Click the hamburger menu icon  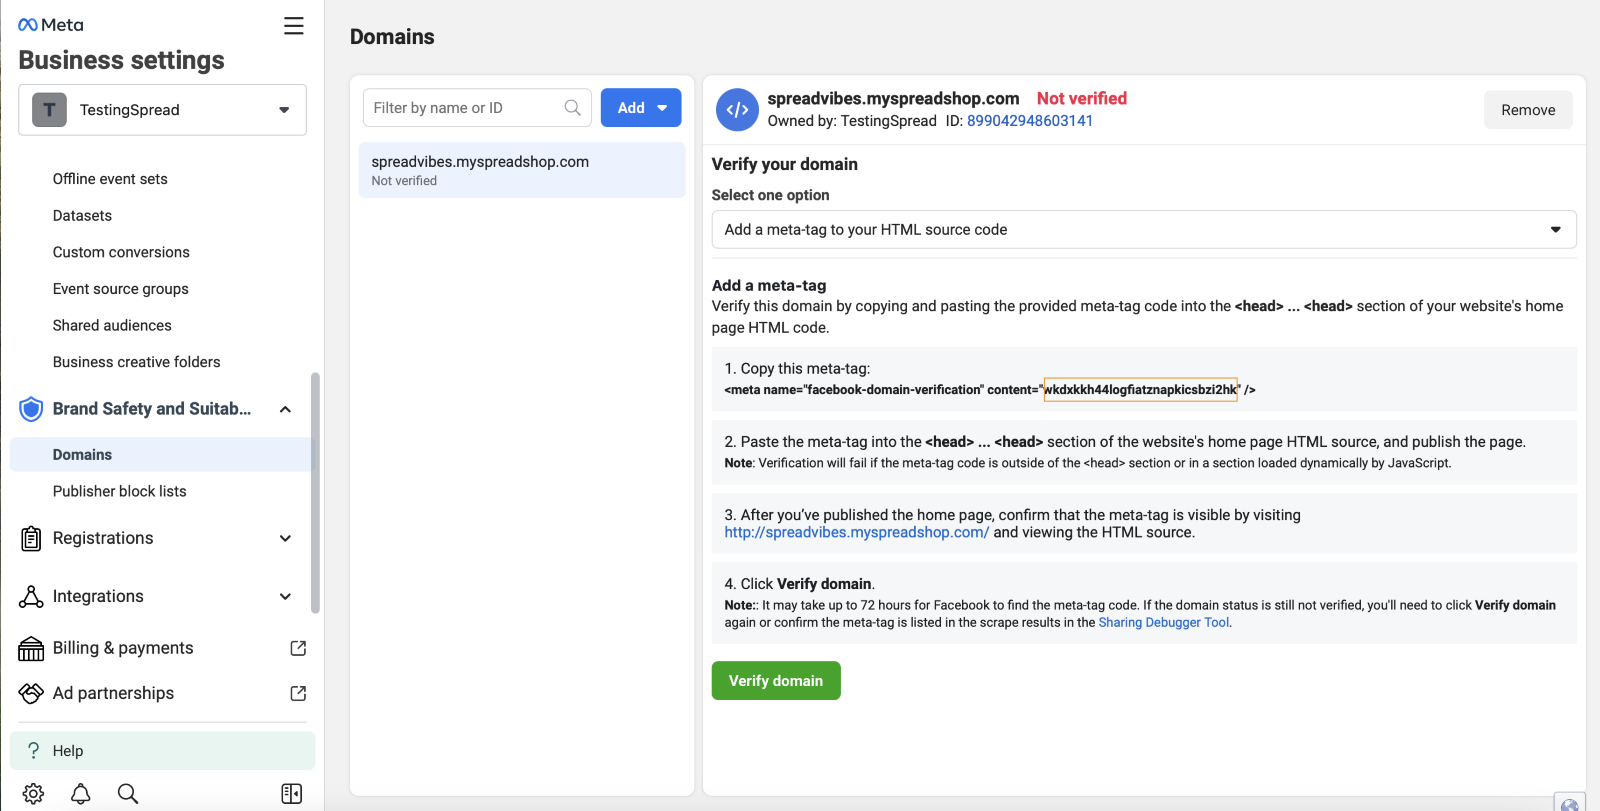[x=293, y=26]
